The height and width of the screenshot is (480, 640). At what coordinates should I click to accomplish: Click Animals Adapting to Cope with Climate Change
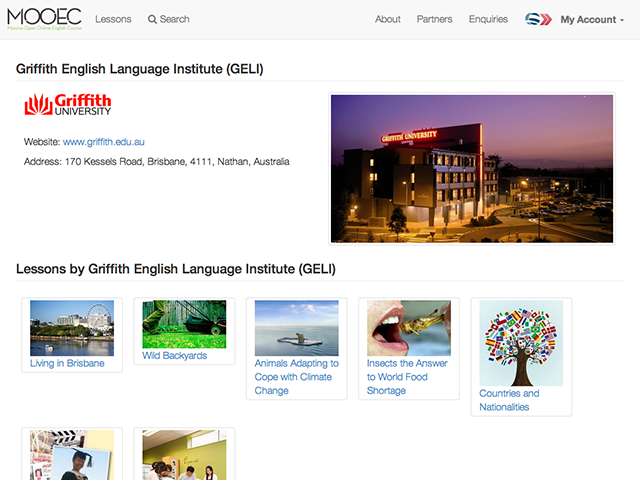tap(297, 377)
